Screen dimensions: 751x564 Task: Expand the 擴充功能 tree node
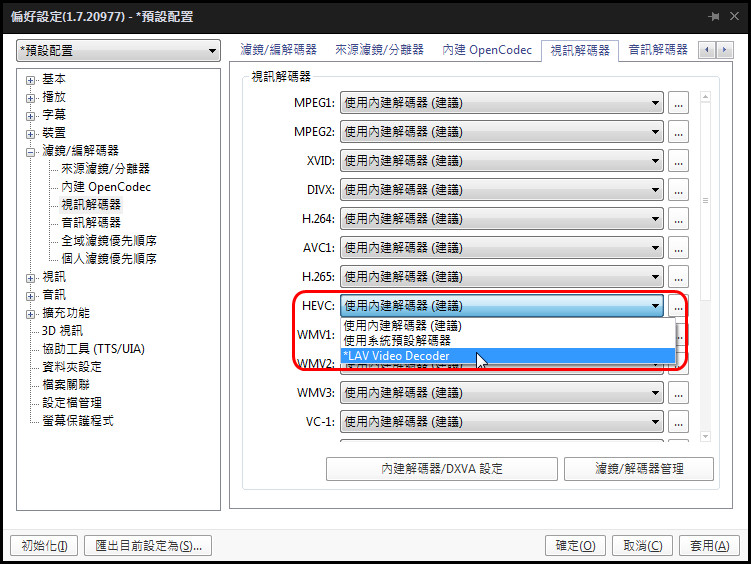point(30,315)
